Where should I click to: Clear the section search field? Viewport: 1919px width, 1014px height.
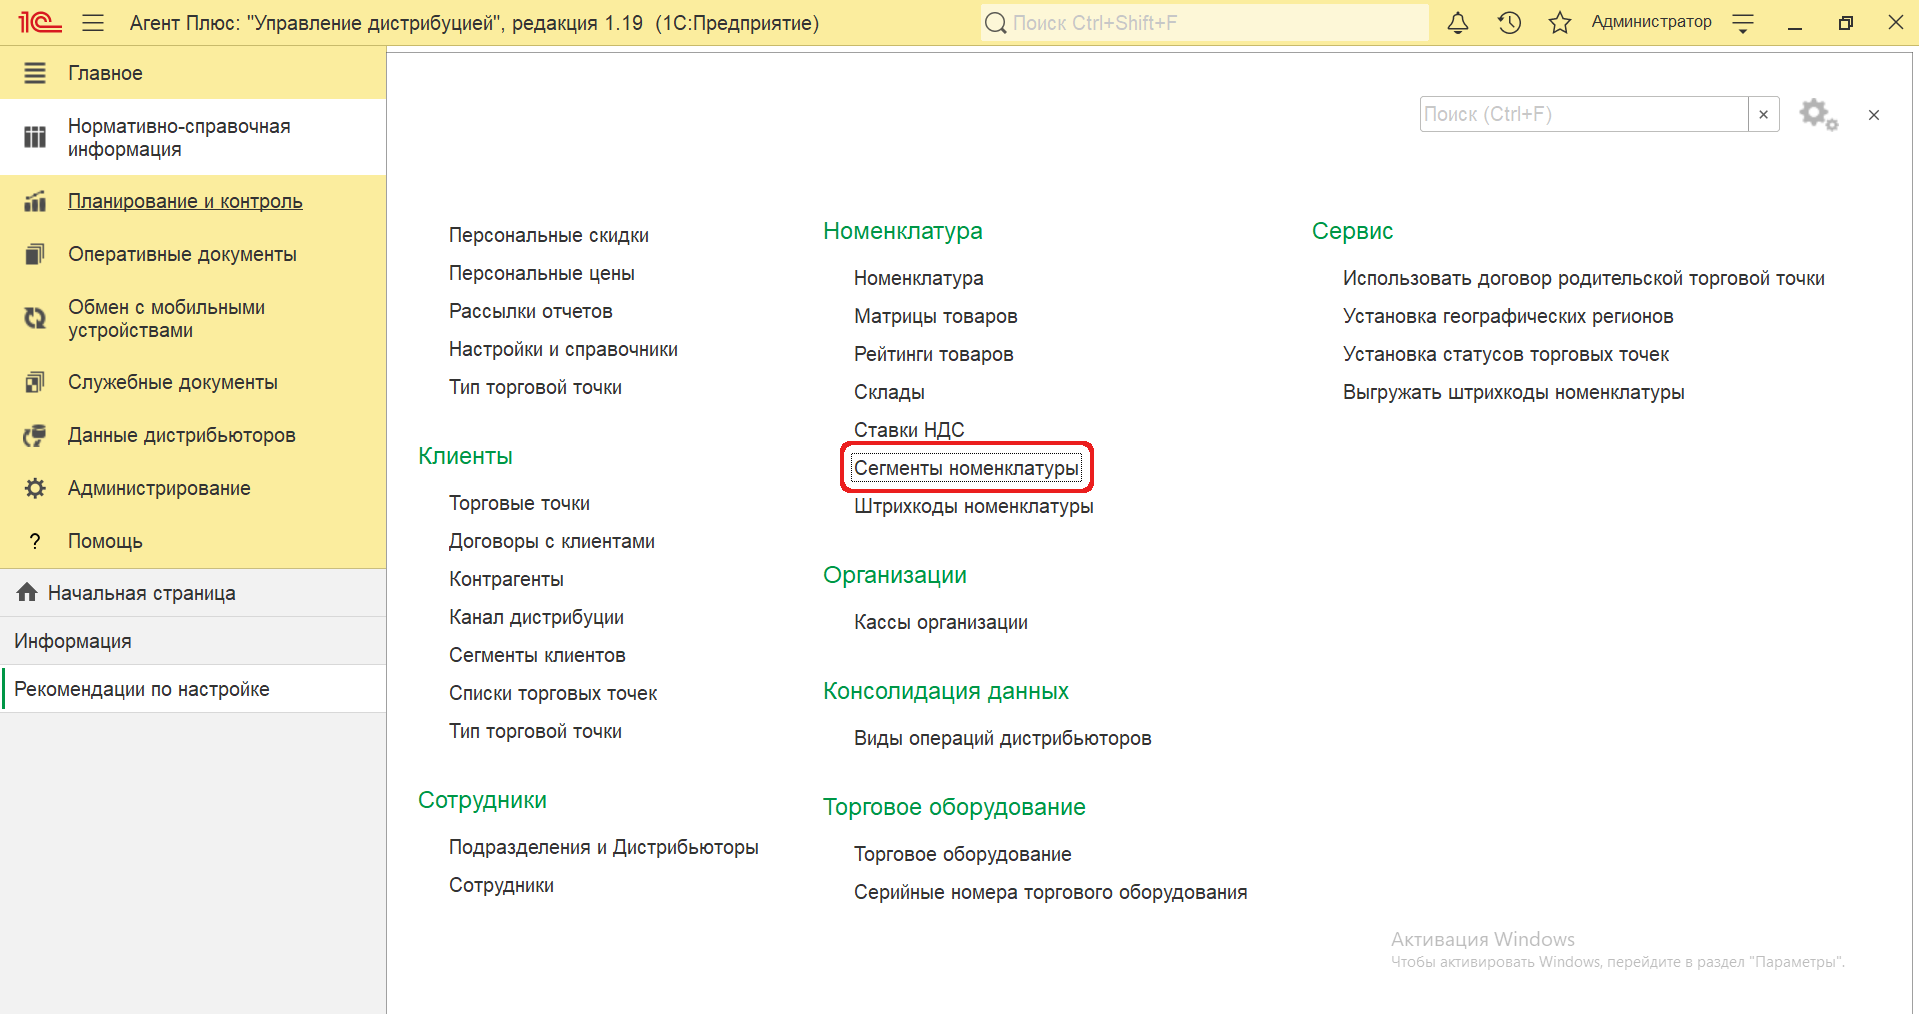tap(1763, 114)
